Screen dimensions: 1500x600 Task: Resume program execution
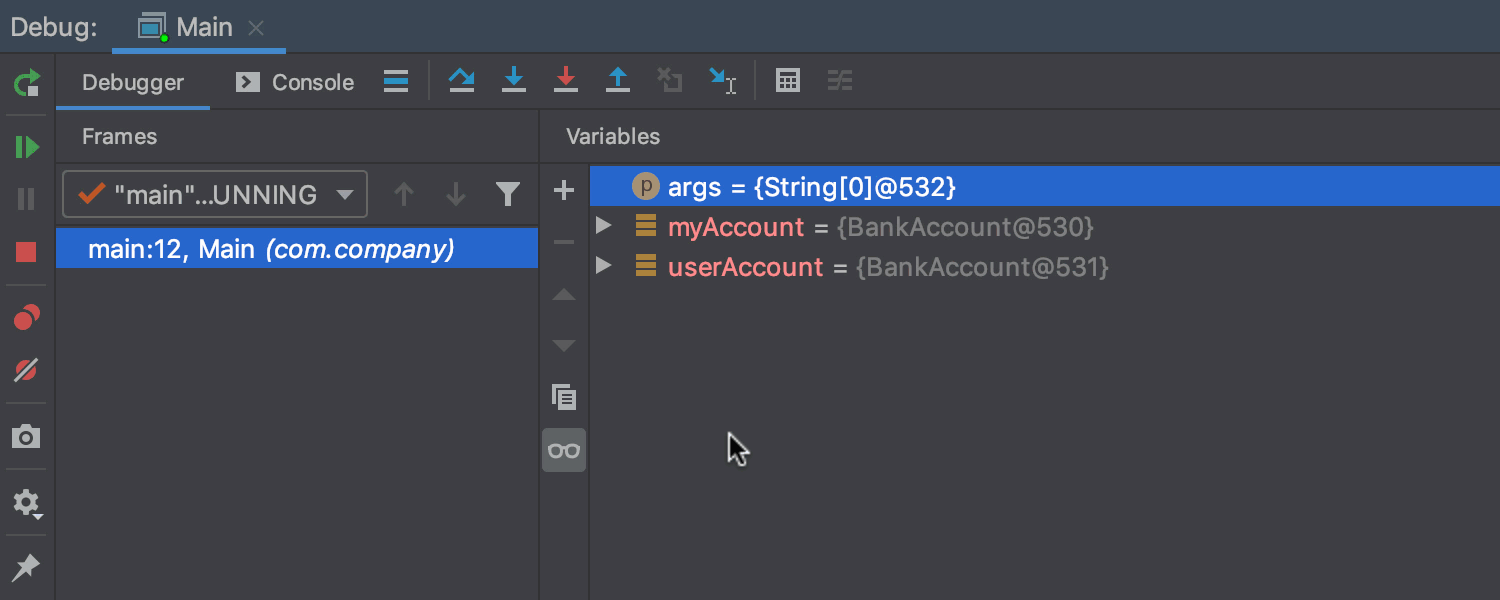[27, 146]
